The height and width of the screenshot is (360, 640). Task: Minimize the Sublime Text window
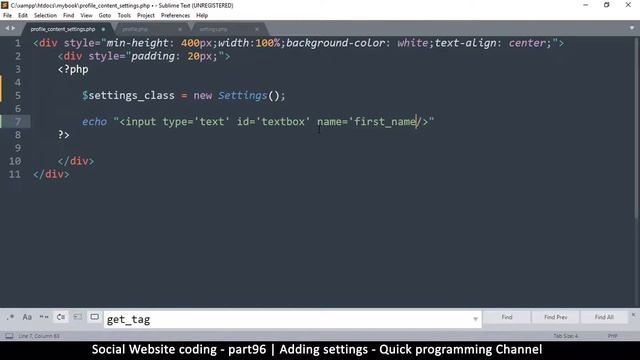[586, 5]
